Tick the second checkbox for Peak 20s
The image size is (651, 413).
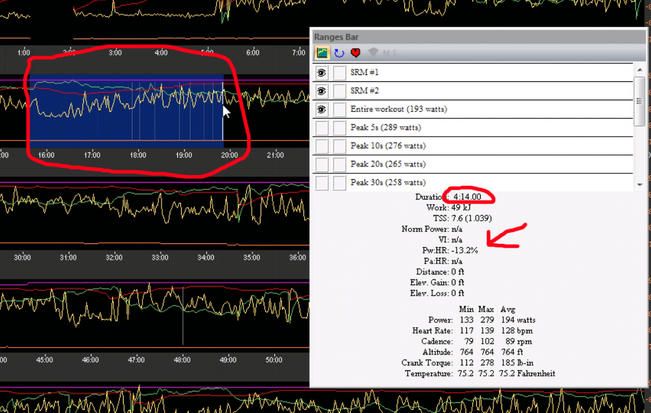tap(340, 164)
